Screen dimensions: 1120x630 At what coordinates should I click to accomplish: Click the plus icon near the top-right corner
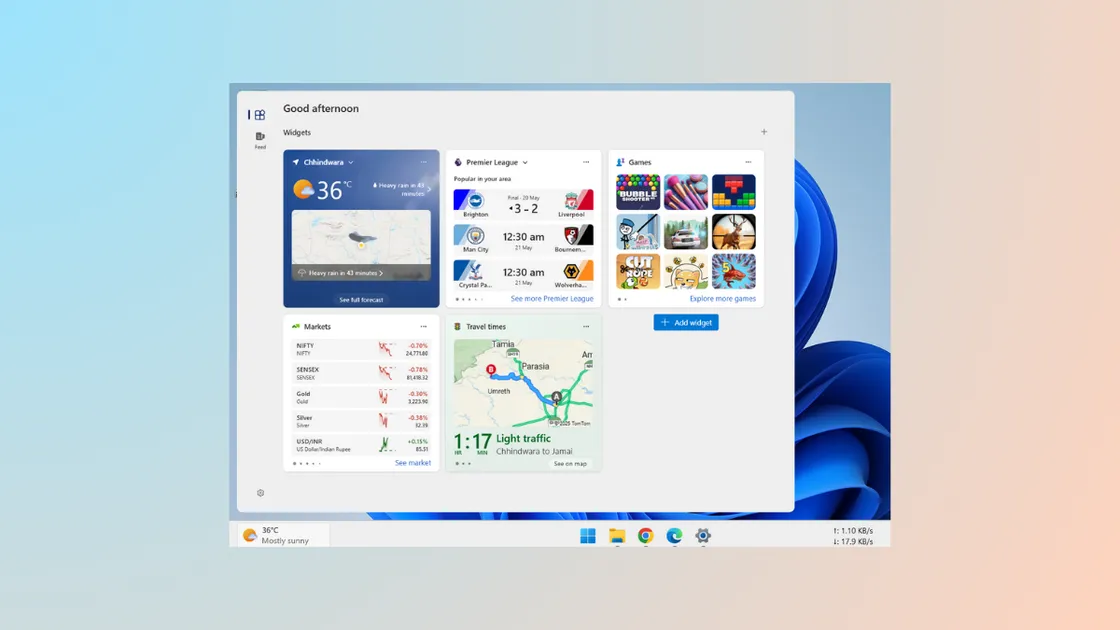pyautogui.click(x=764, y=131)
